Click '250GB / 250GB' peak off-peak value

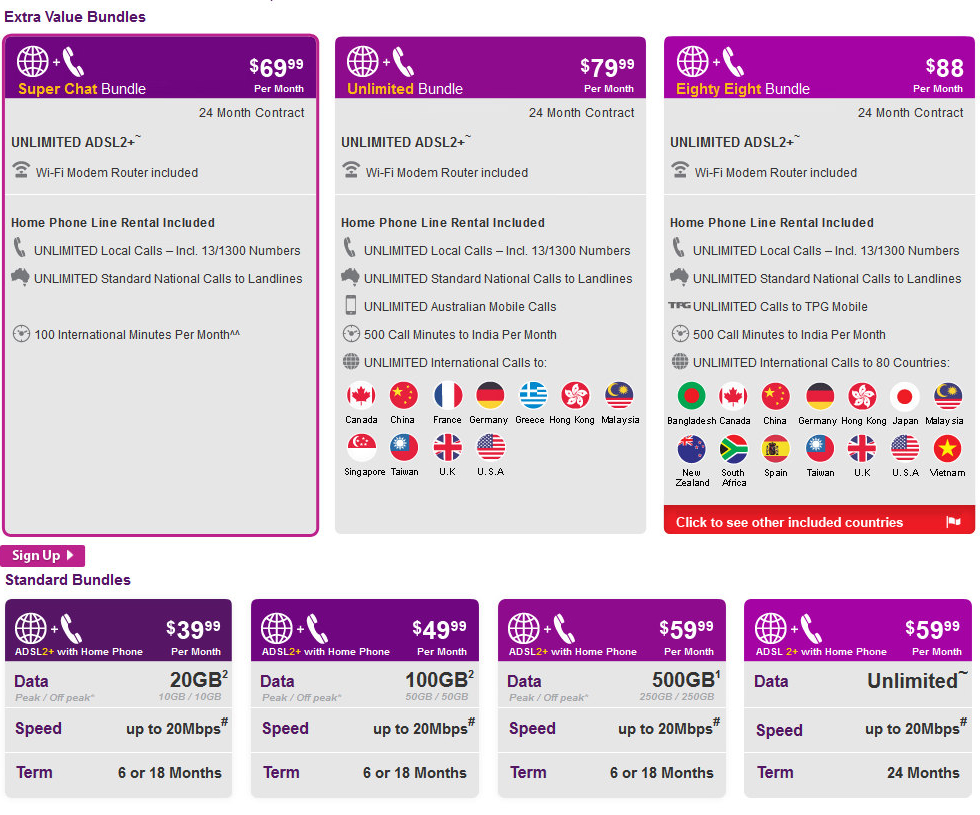[677, 696]
